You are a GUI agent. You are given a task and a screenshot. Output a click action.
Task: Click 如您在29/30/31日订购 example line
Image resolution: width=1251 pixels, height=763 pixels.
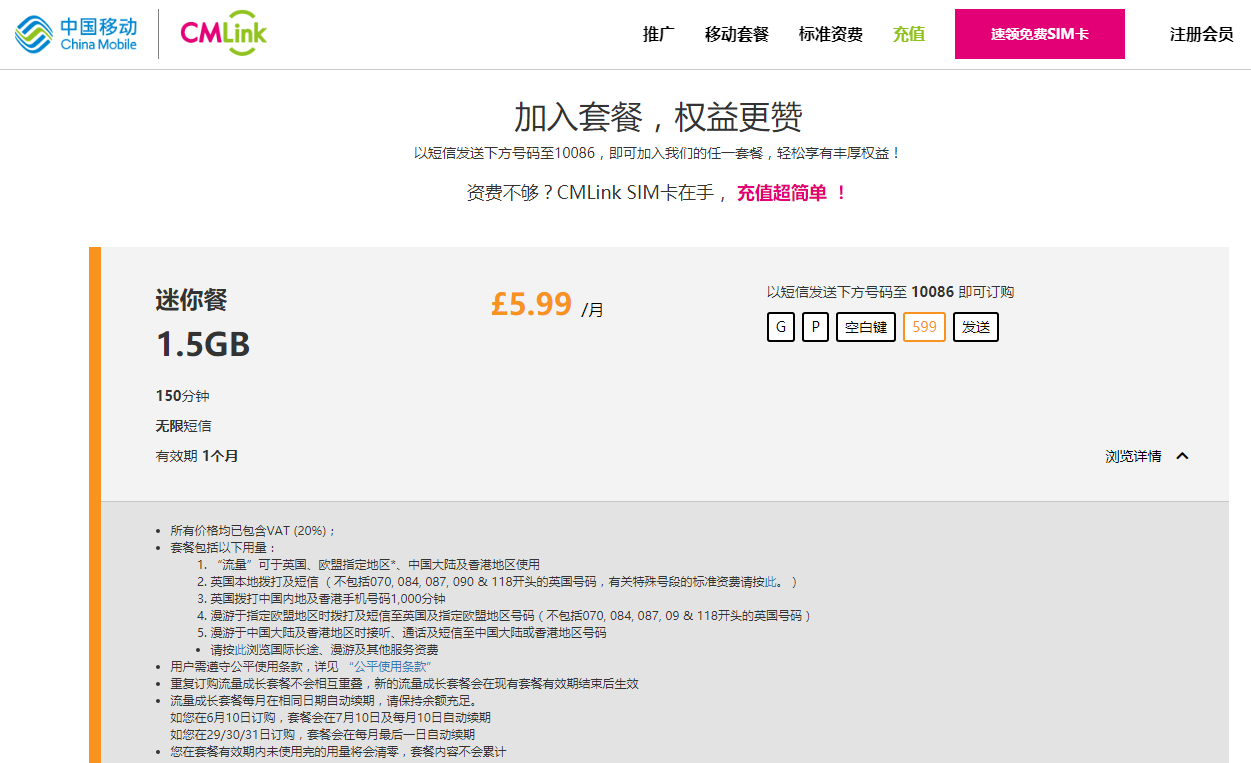point(322,734)
